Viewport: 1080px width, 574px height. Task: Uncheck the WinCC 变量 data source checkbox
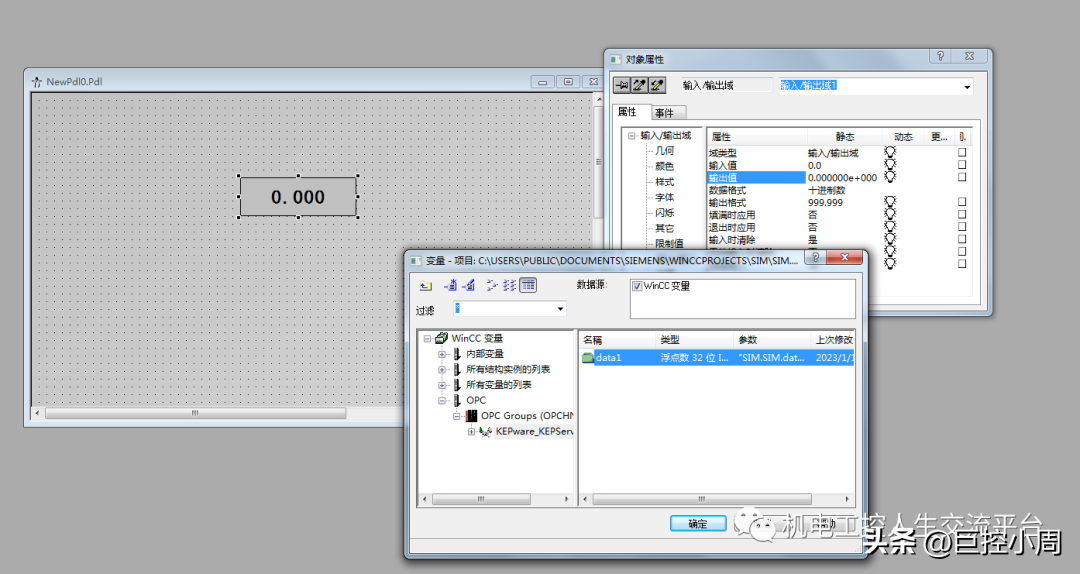pos(637,286)
